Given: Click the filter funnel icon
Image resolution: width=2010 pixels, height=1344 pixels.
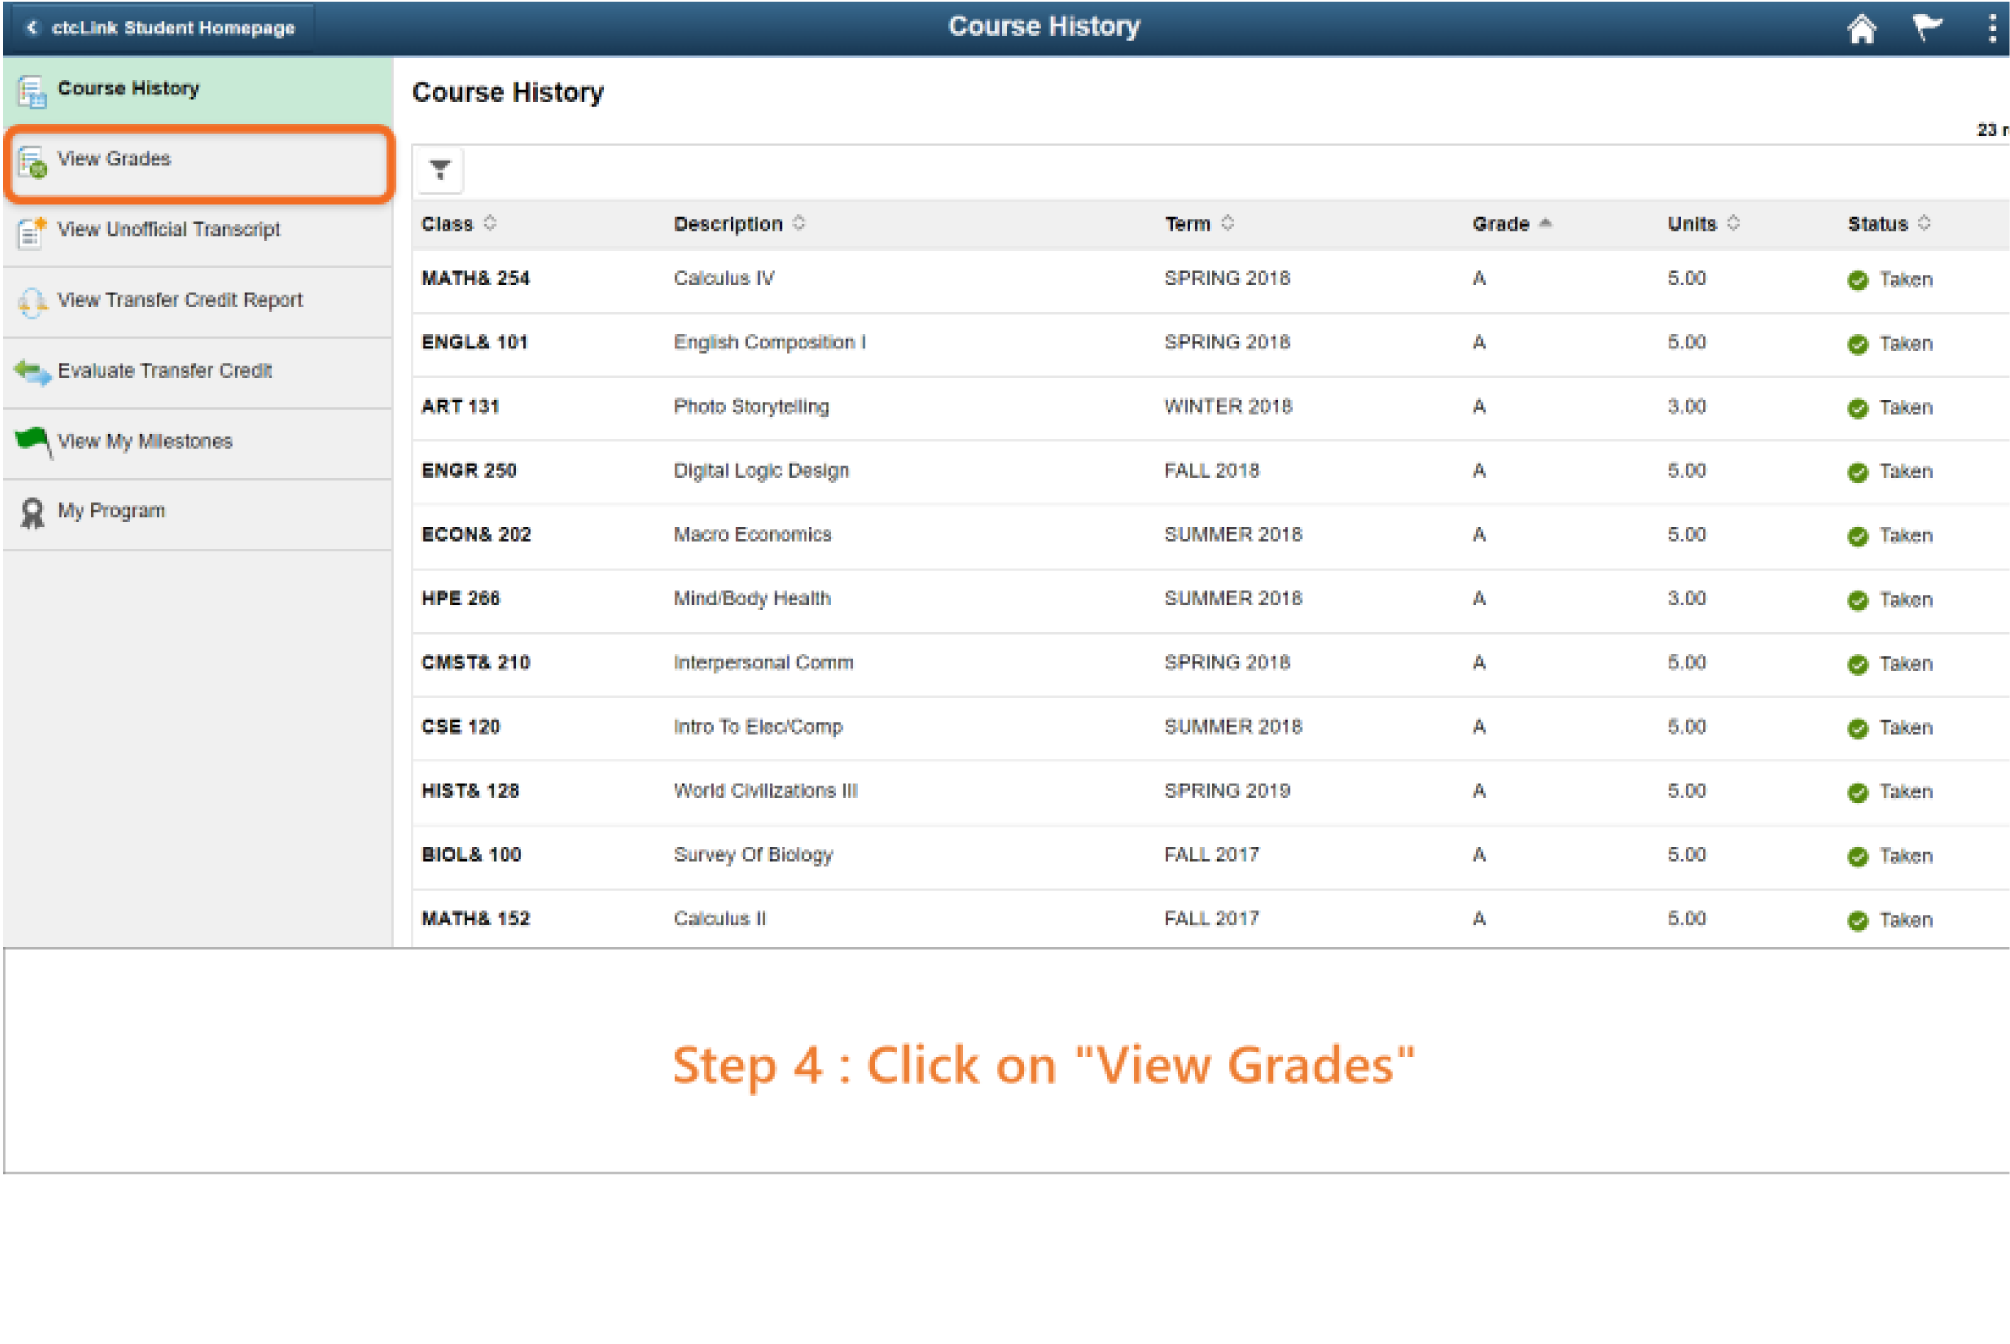Looking at the screenshot, I should tap(440, 170).
